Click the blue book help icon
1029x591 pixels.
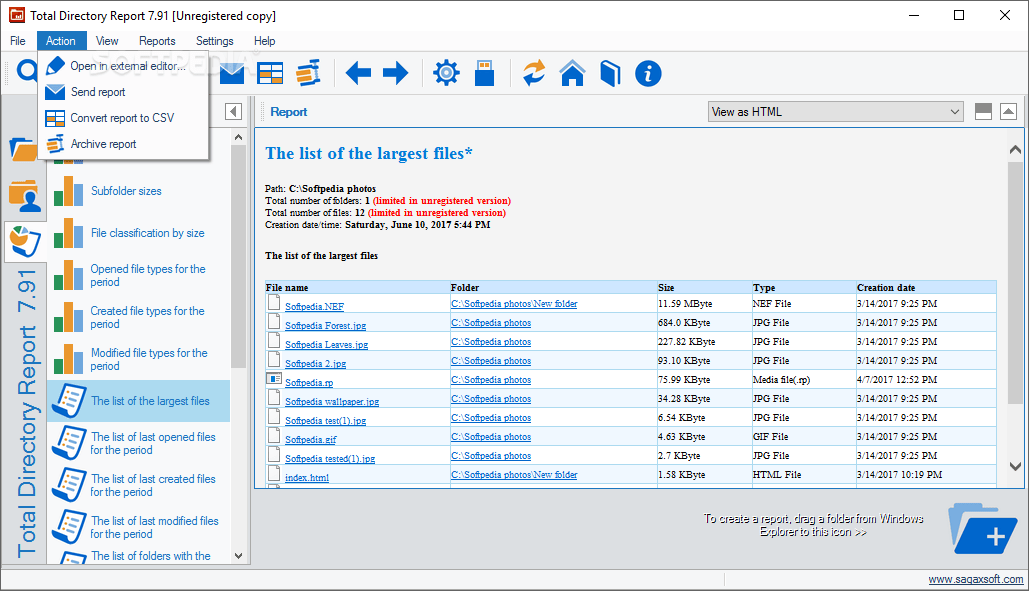[609, 72]
